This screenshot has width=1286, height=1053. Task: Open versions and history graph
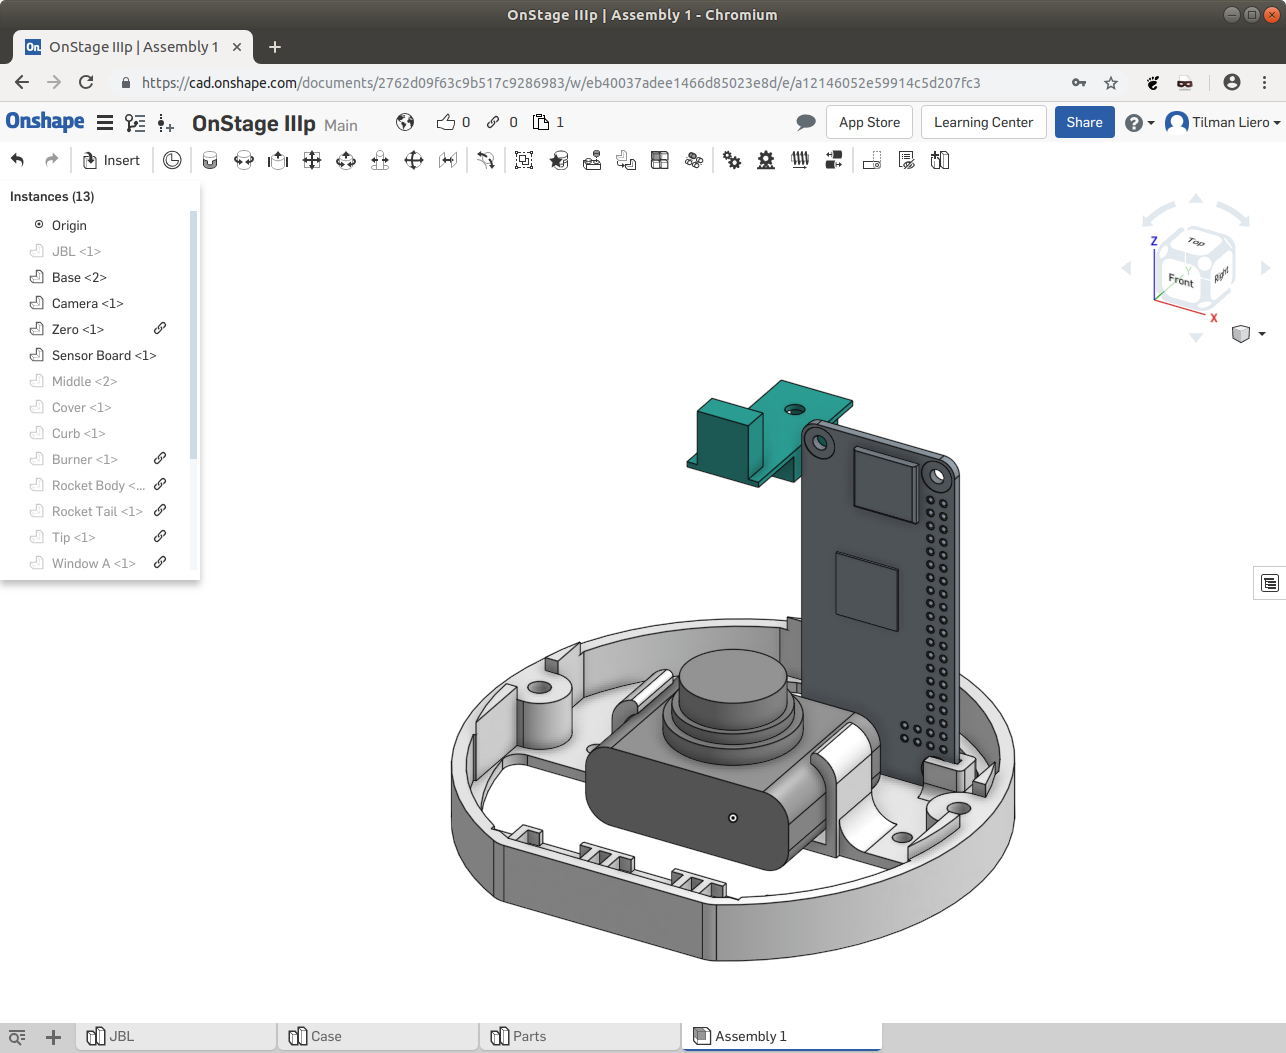pyautogui.click(x=135, y=123)
